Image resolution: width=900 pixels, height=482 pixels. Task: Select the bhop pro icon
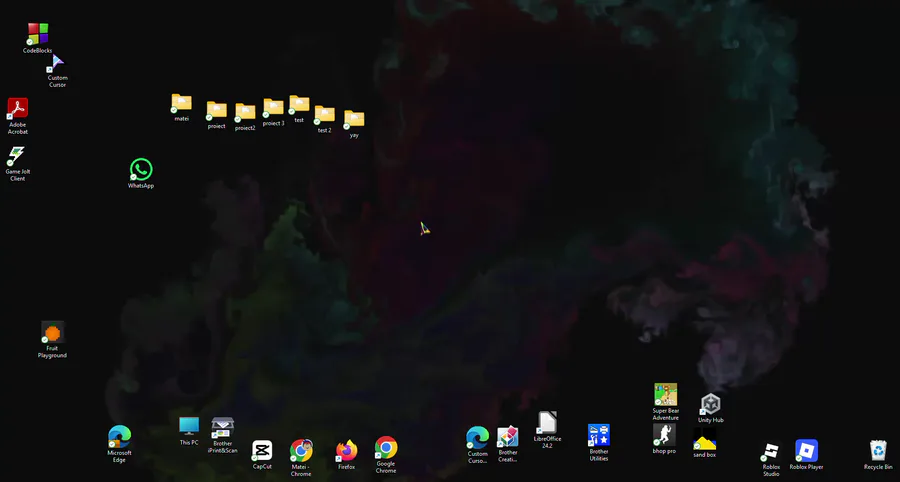[664, 436]
